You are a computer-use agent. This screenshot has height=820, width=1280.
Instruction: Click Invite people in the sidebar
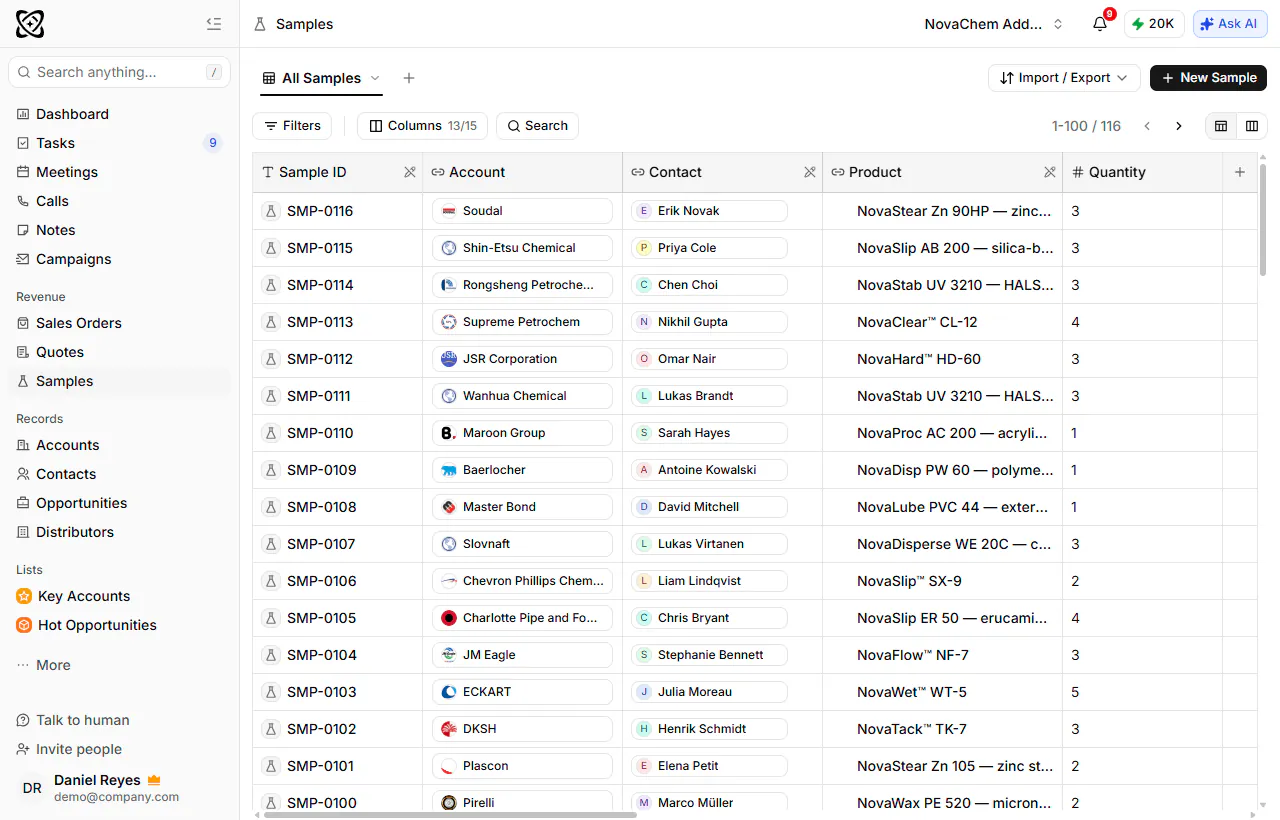click(69, 749)
